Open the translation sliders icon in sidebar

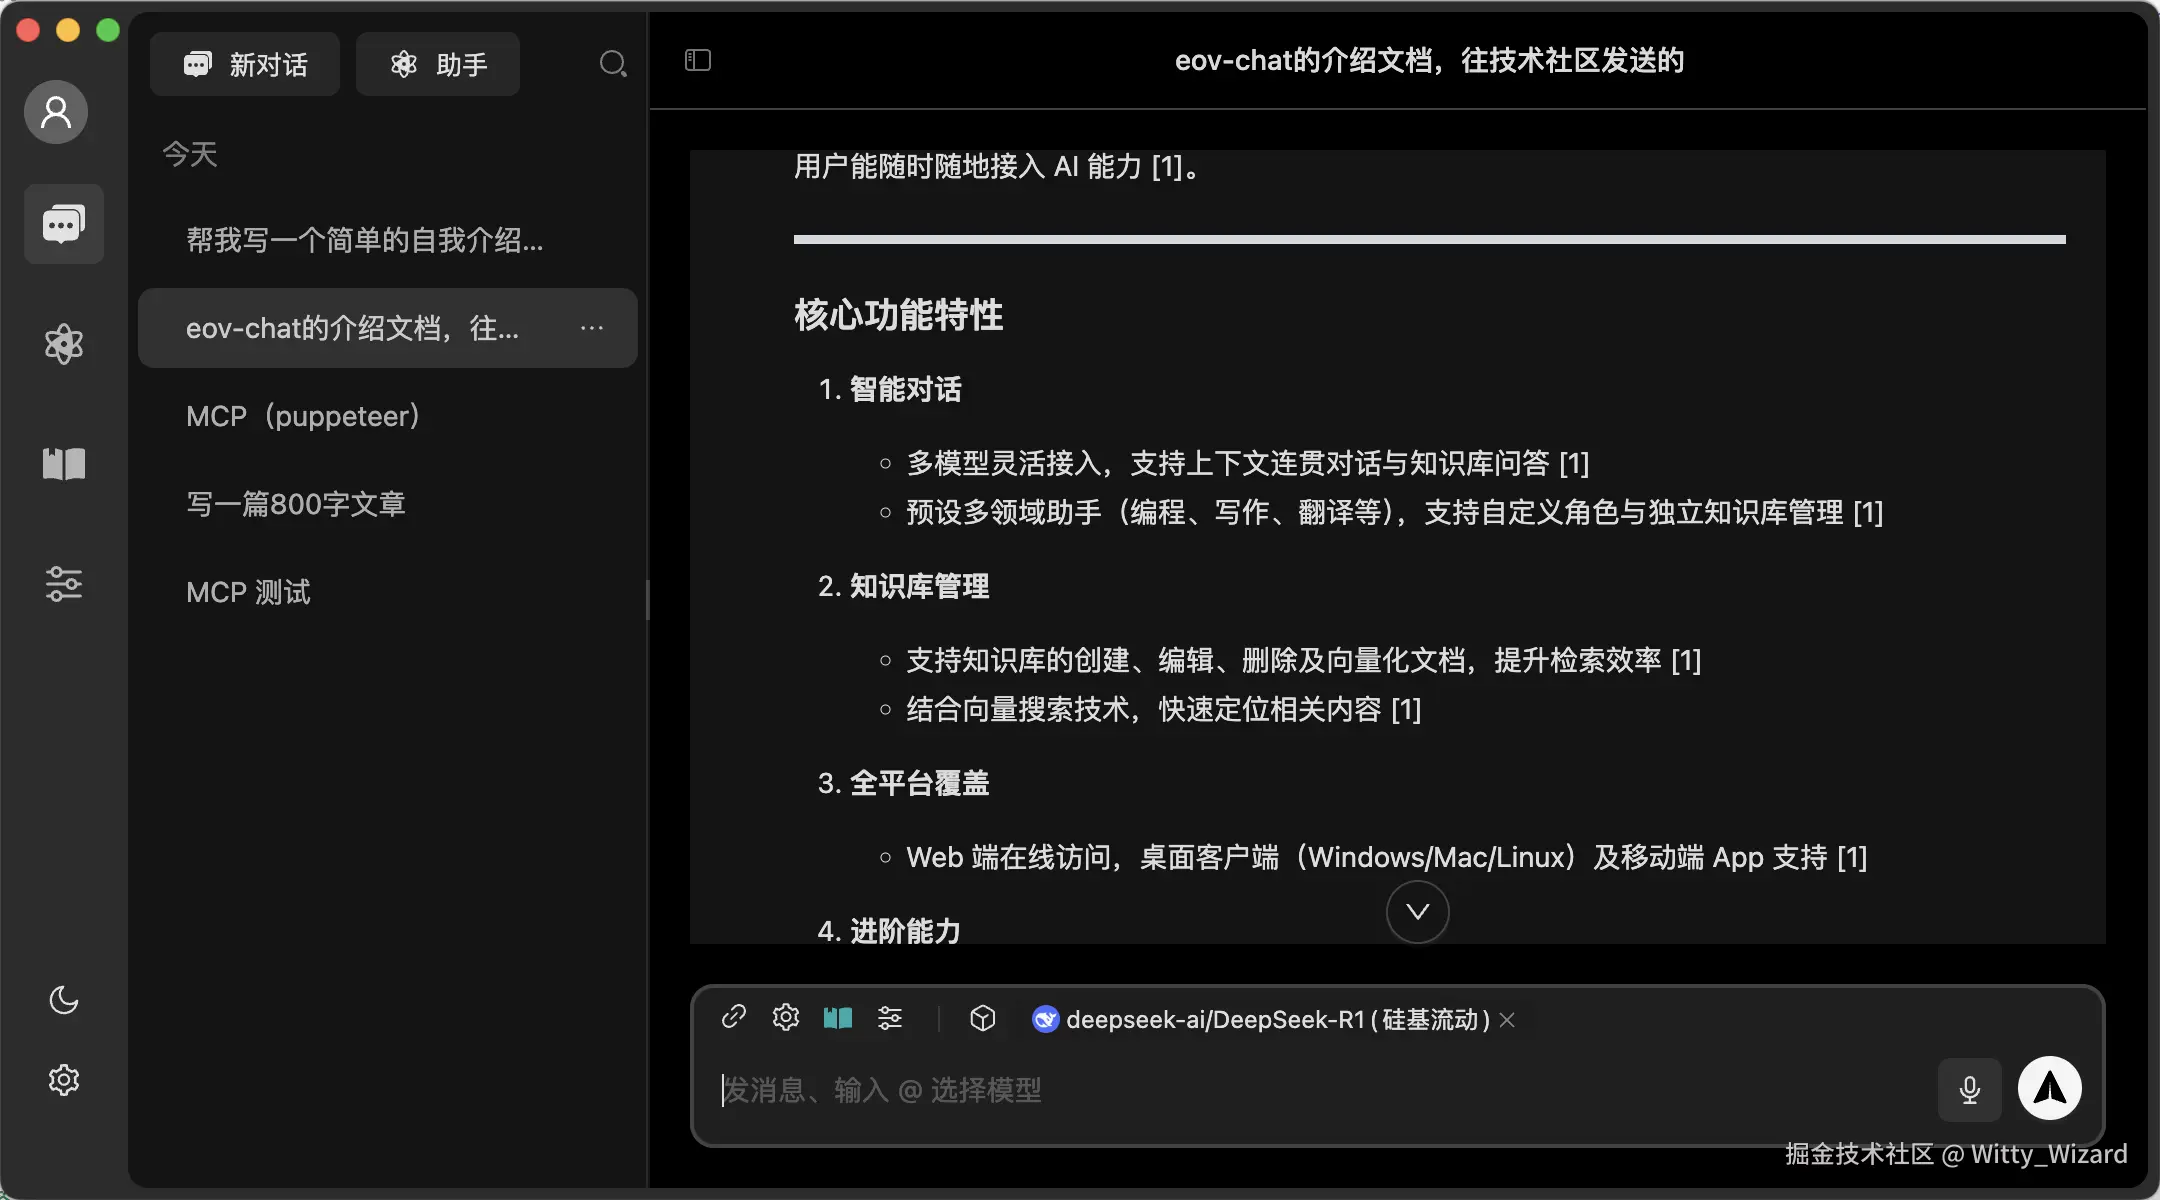point(63,583)
